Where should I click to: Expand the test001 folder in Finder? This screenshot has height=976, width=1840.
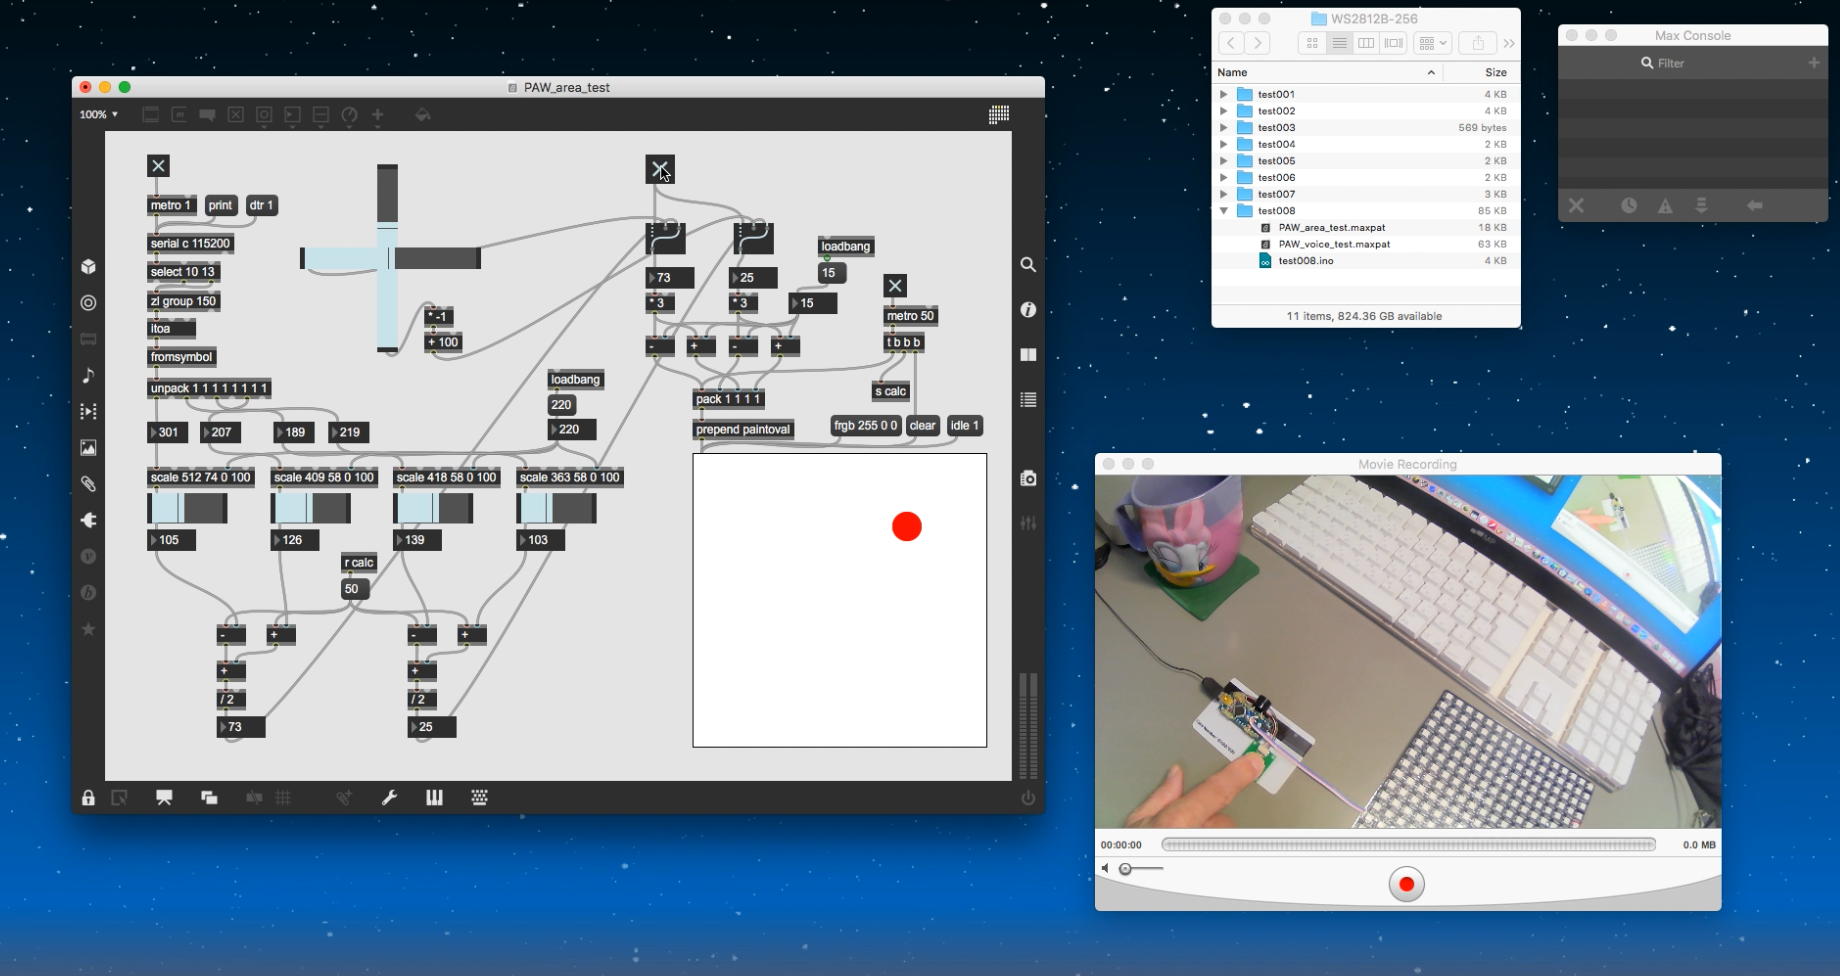pos(1223,94)
